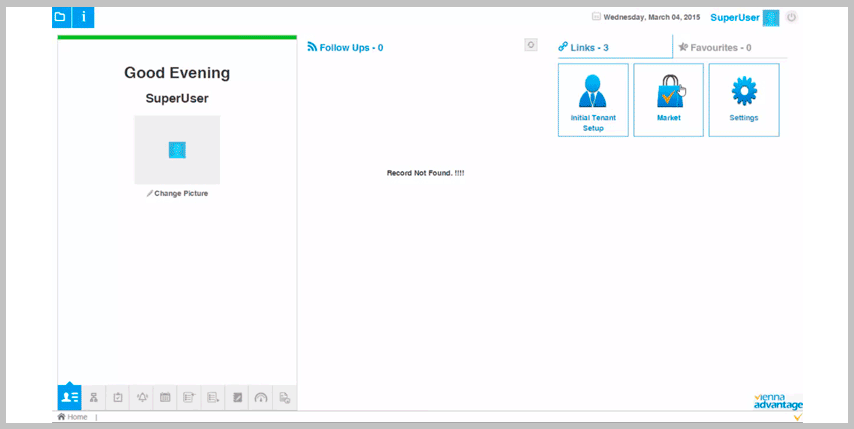Screen dimensions: 854x429
Task: Open the list-with-plus tab icon
Action: [x=189, y=397]
